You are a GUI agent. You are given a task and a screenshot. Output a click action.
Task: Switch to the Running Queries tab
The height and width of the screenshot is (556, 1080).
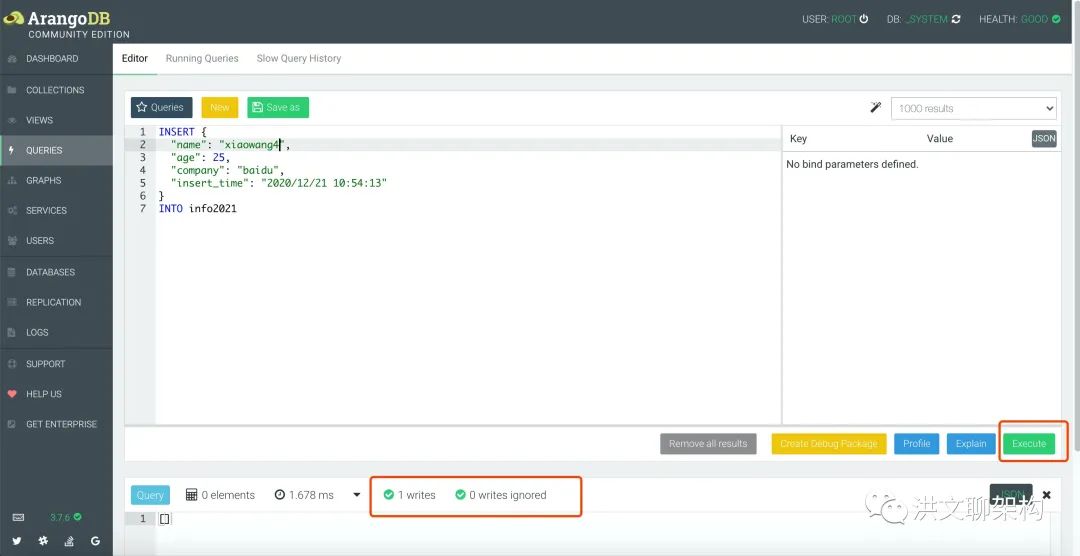coord(202,59)
